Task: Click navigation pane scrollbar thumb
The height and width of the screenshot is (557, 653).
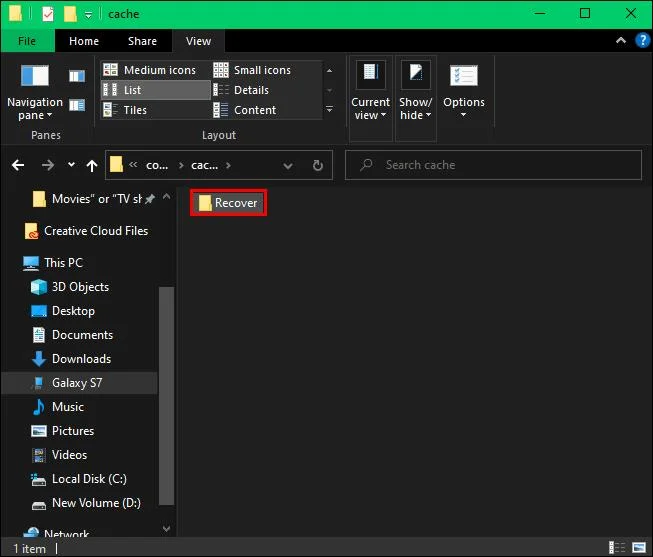Action: (x=167, y=396)
